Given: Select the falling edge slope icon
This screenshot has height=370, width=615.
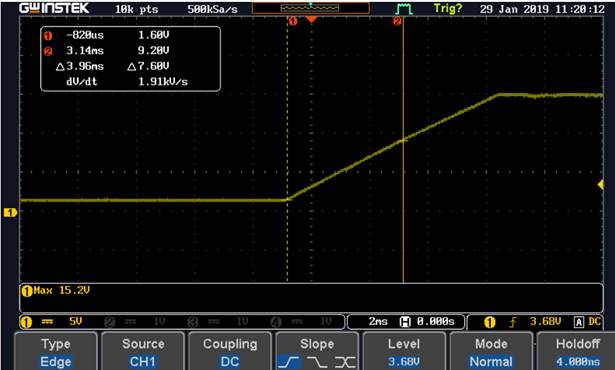Looking at the screenshot, I should (x=317, y=362).
